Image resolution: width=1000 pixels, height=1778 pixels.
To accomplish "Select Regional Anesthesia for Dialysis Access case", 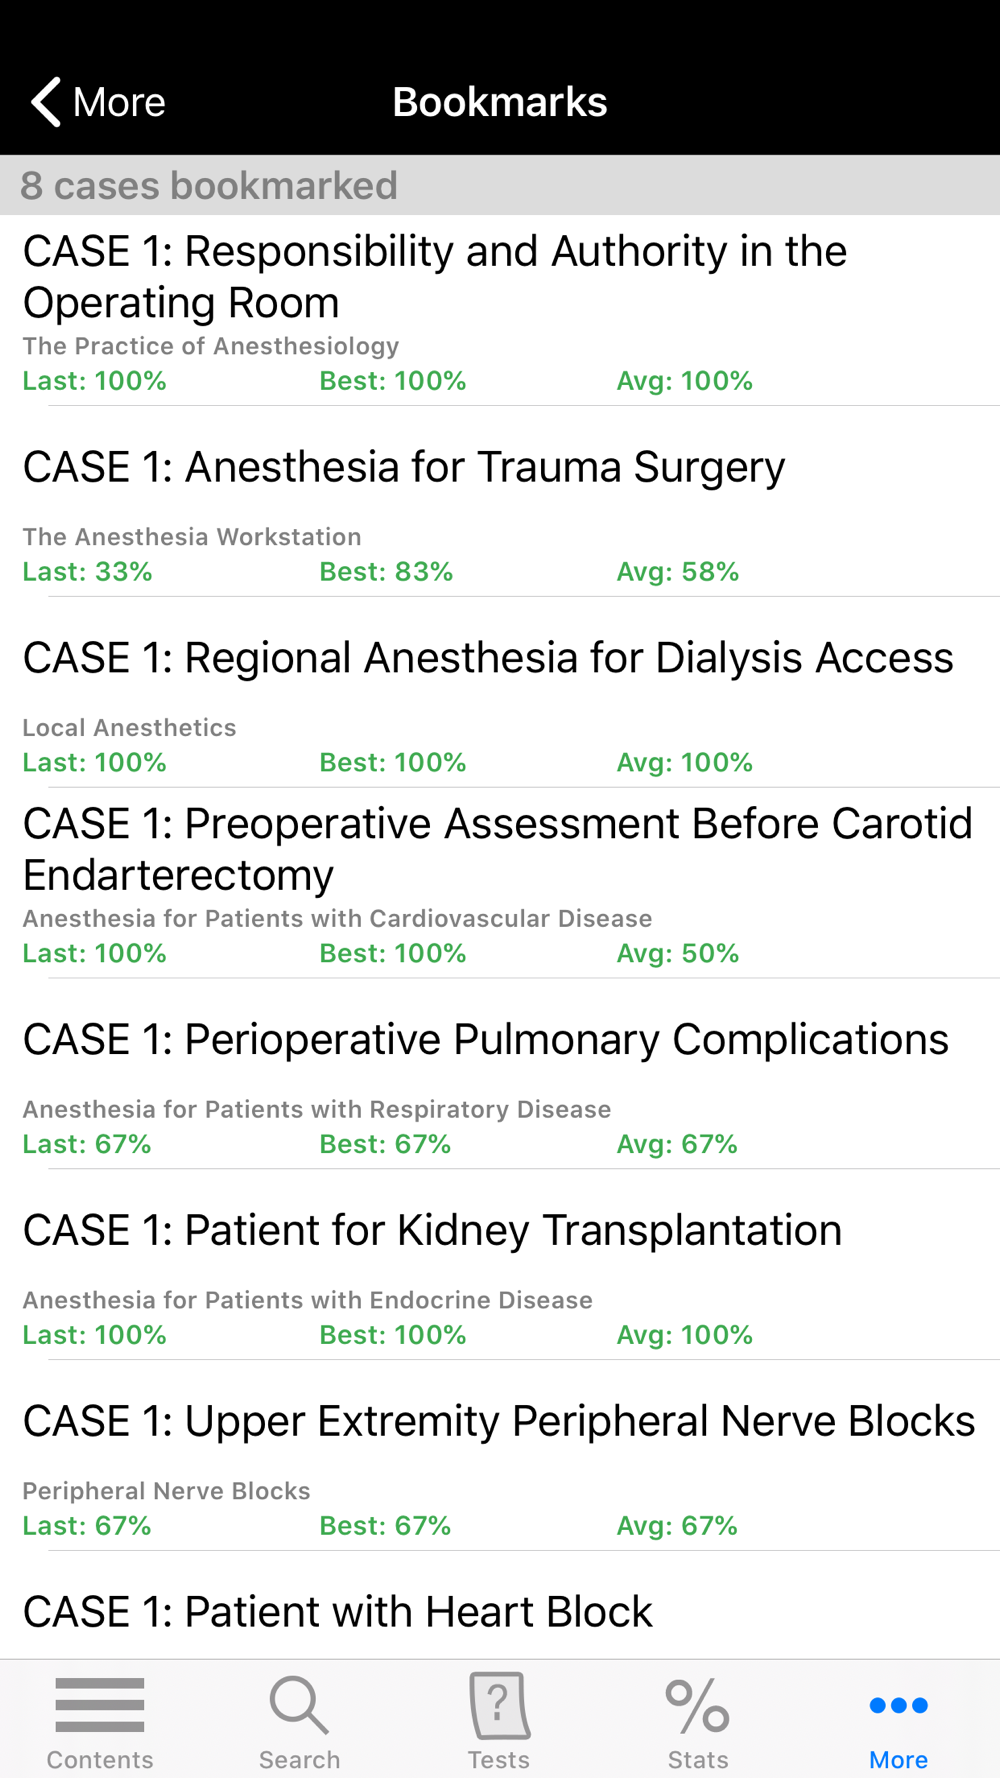I will (x=488, y=658).
